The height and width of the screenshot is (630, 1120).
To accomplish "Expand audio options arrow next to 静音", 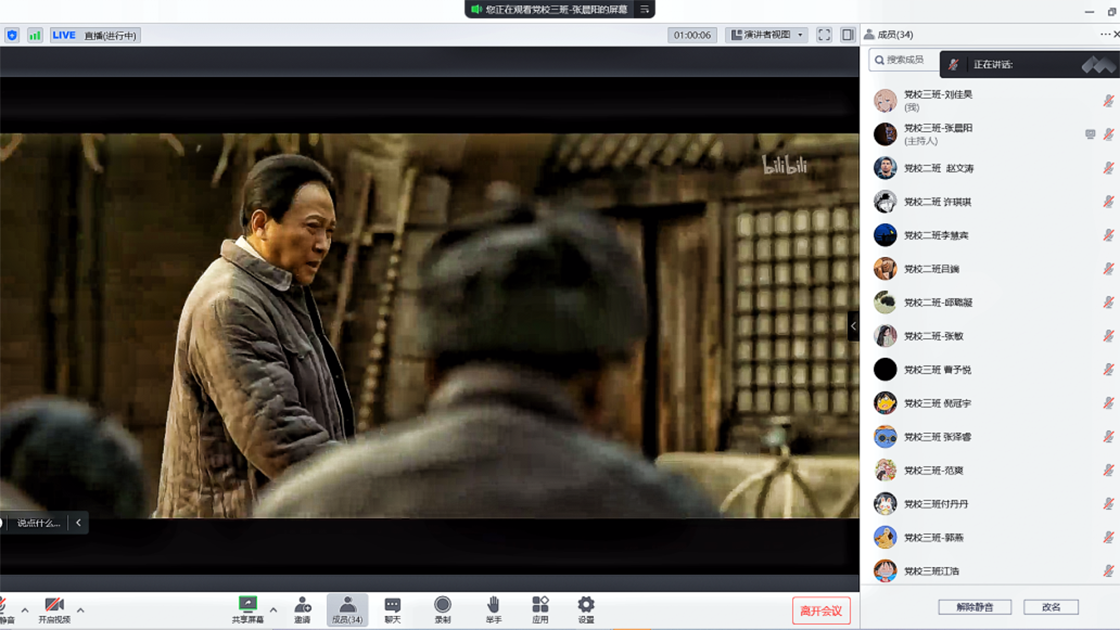I will point(25,610).
